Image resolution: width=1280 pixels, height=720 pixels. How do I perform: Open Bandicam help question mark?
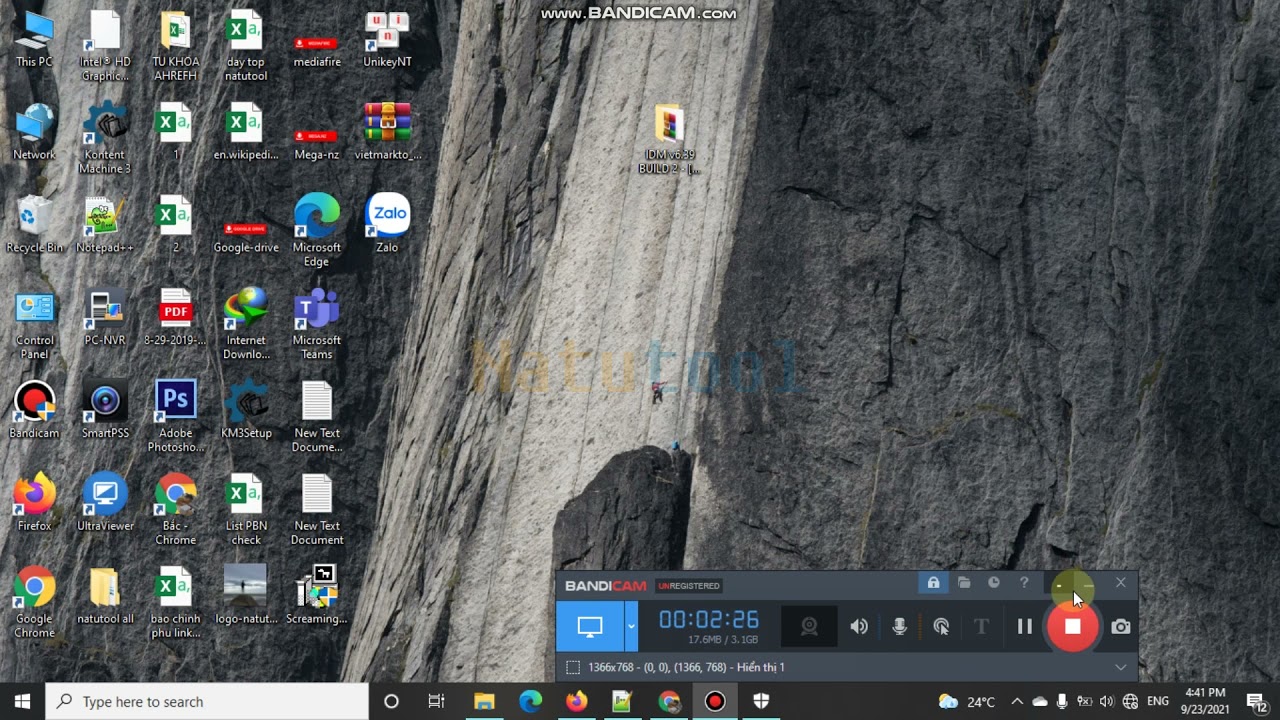pyautogui.click(x=1024, y=583)
